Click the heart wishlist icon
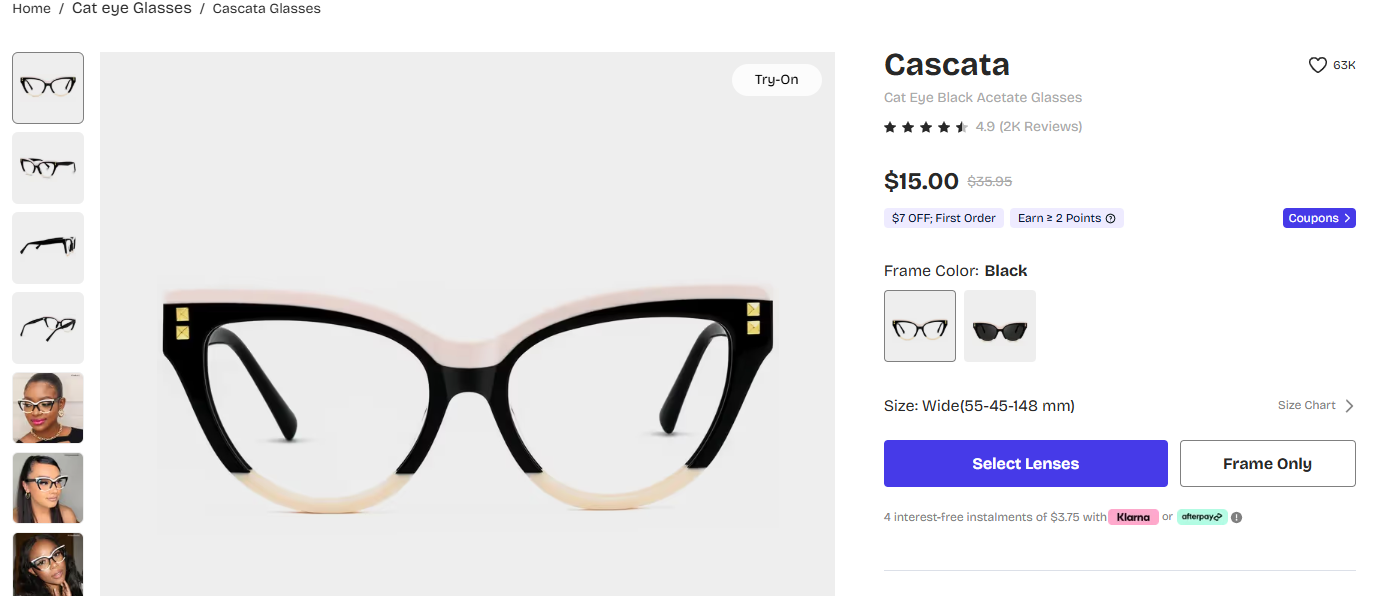Screen dimensions: 1382x596 1317,64
